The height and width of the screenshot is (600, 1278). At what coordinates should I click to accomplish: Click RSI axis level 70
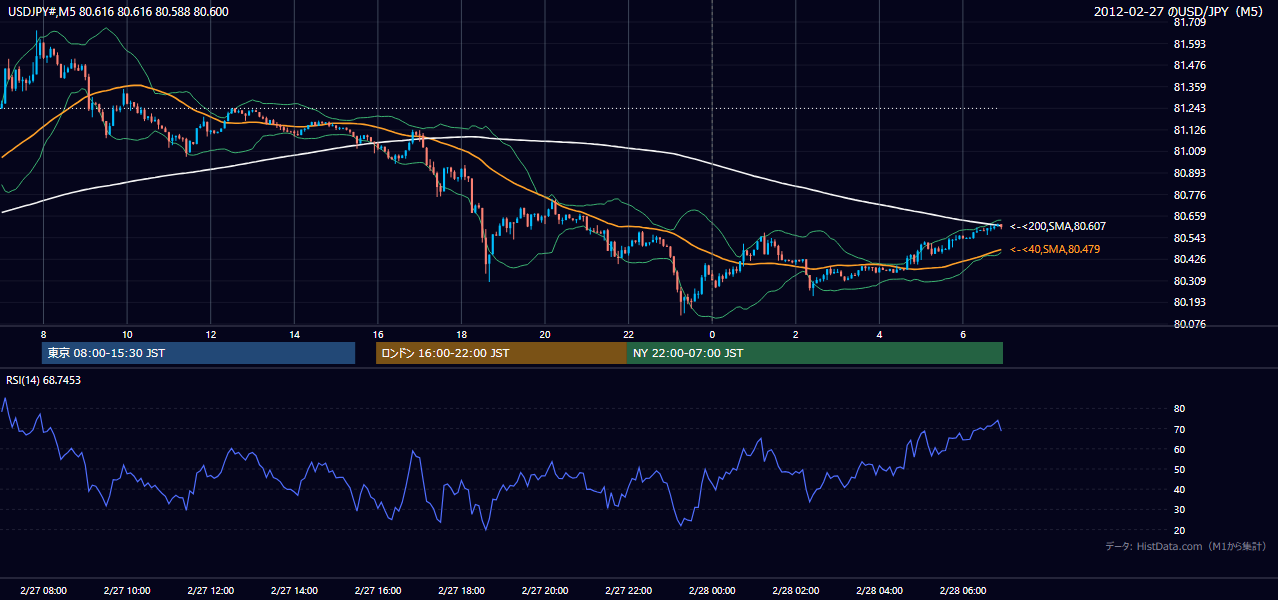coord(1180,429)
